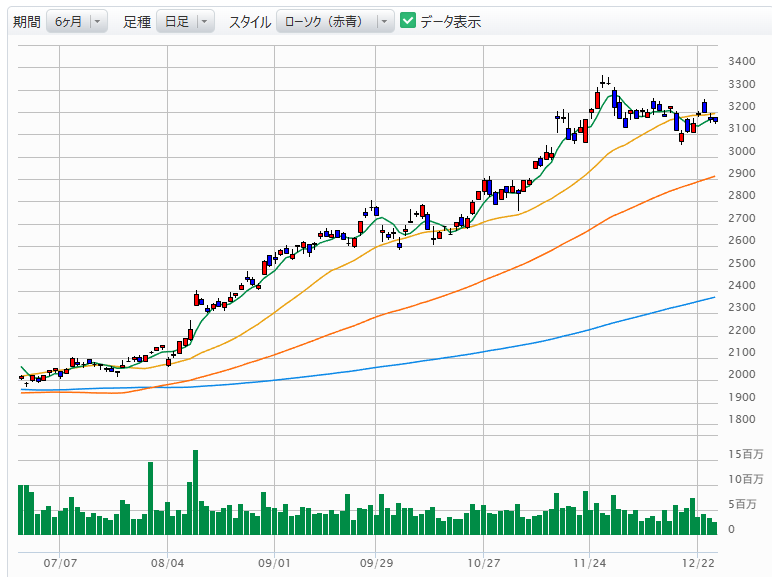Uncheck the データ表示 checkbox
The width and height of the screenshot is (772, 577).
click(408, 21)
